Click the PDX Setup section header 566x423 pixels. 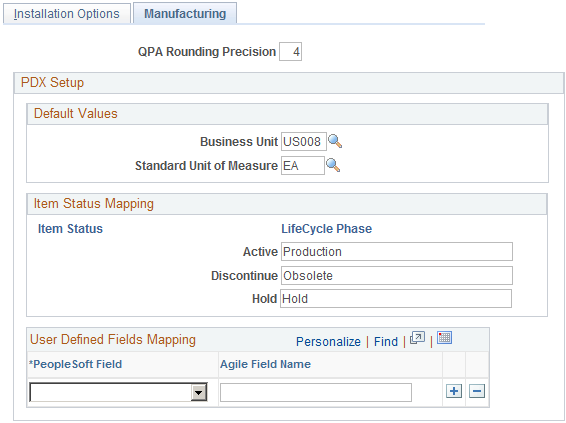(52, 82)
